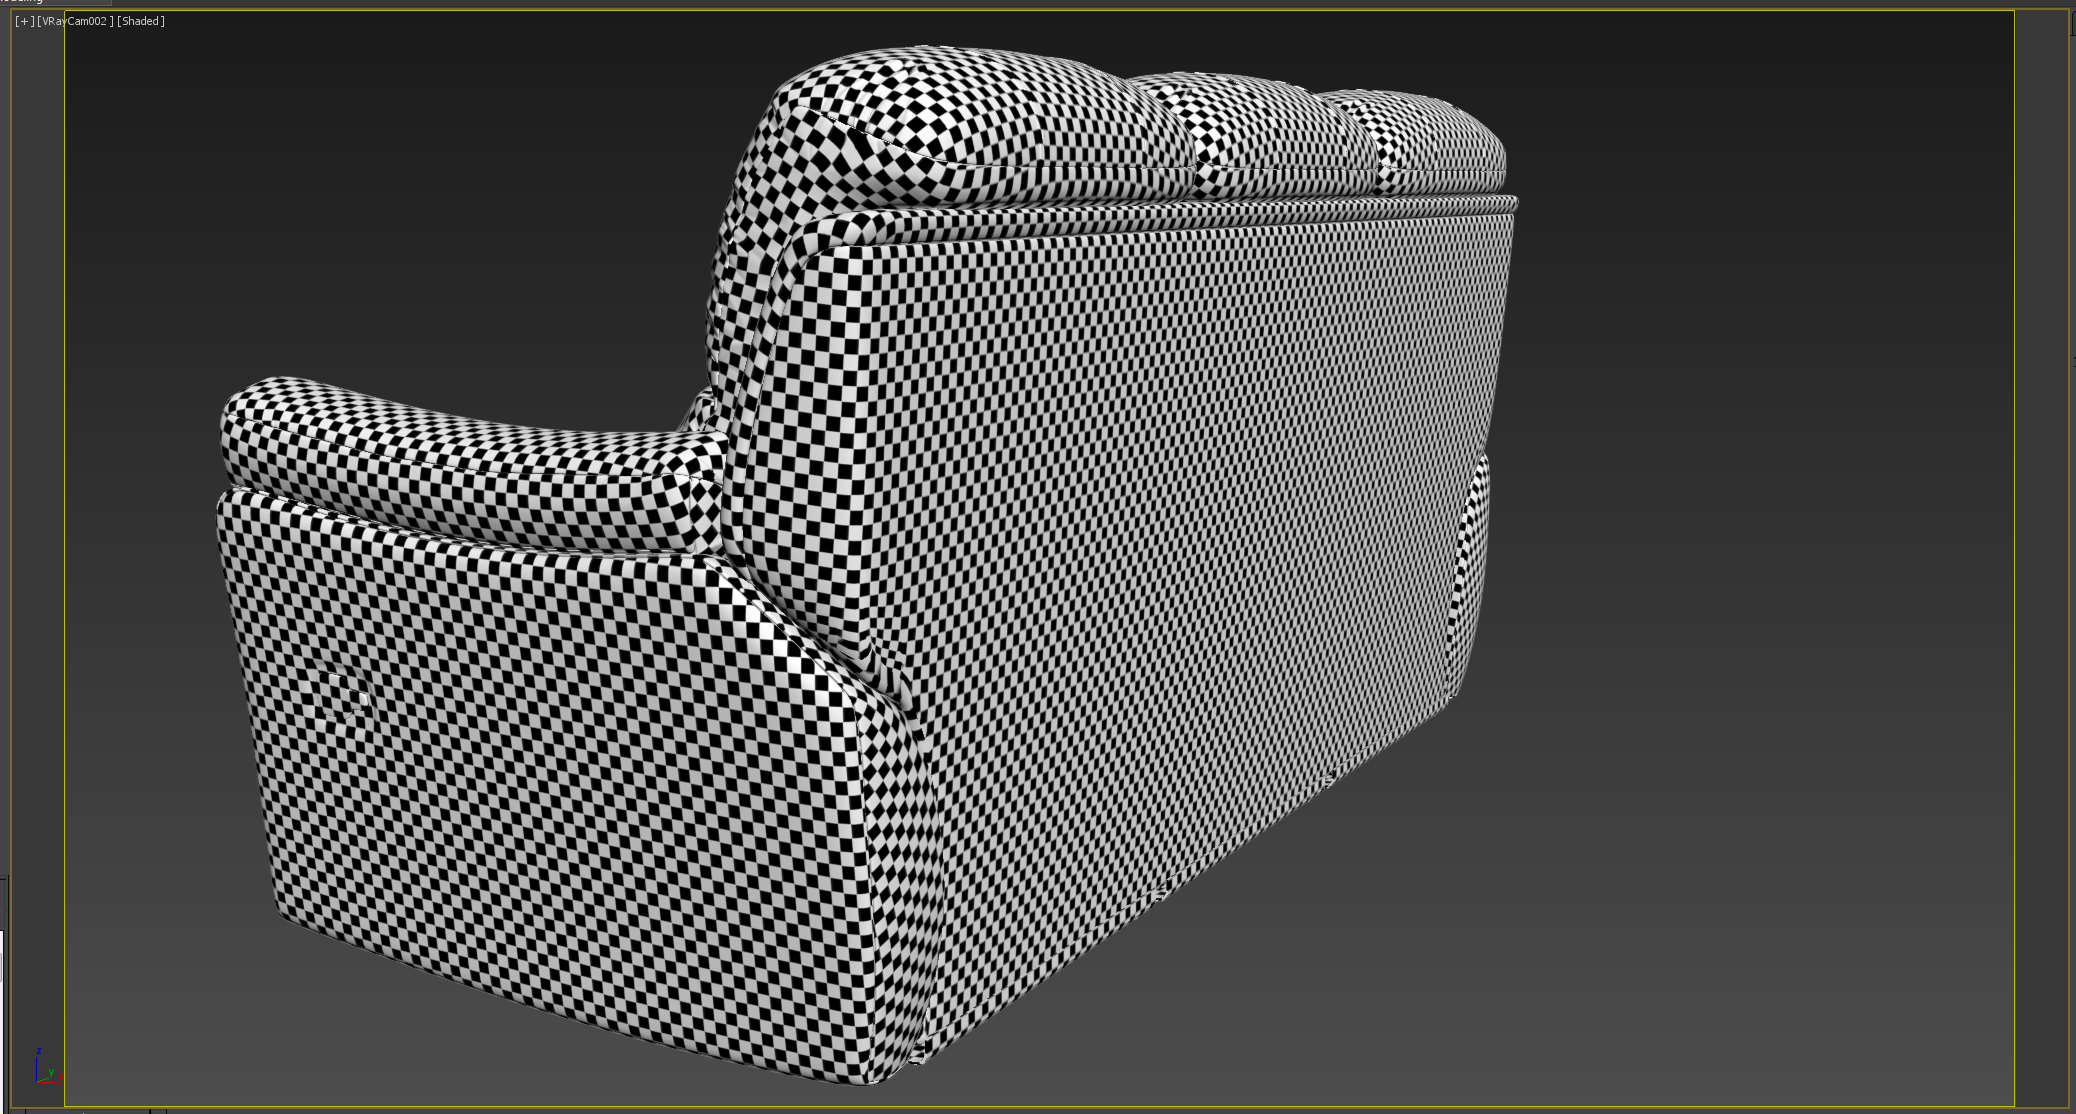Click the red X axis label
Viewport: 2076px width, 1114px height.
pyautogui.click(x=61, y=1077)
